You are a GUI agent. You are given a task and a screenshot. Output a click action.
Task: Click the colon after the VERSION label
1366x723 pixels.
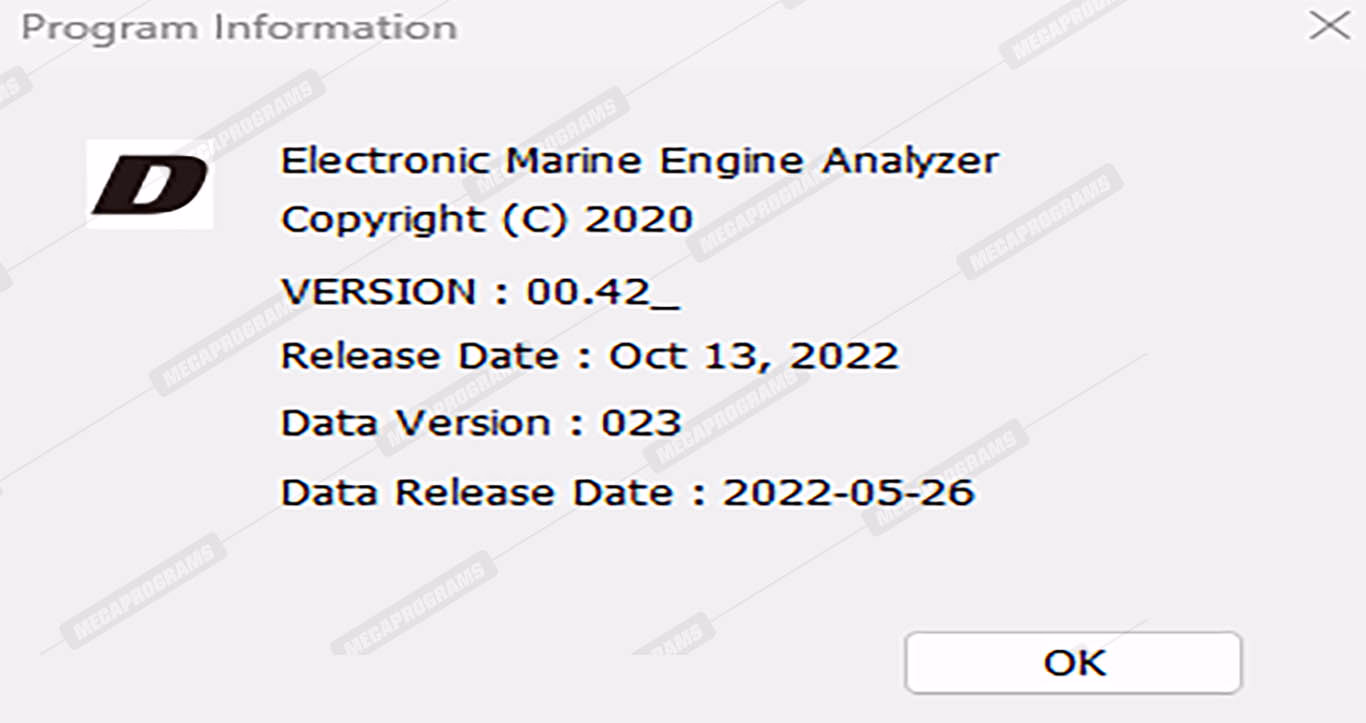[x=503, y=293]
